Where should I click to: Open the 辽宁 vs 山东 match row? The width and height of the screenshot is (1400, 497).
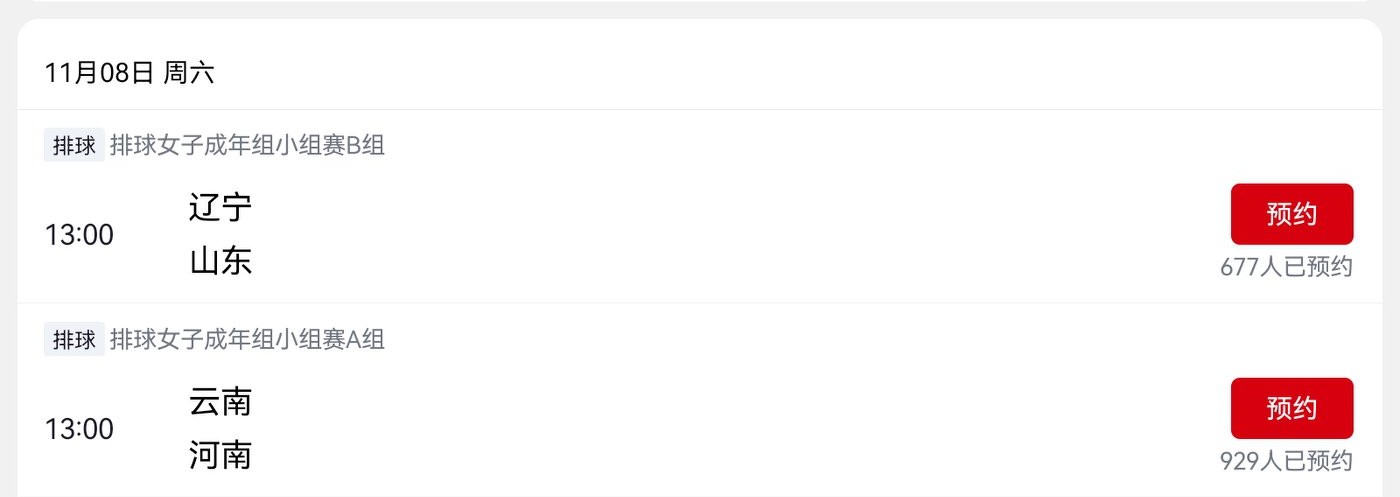click(x=700, y=235)
